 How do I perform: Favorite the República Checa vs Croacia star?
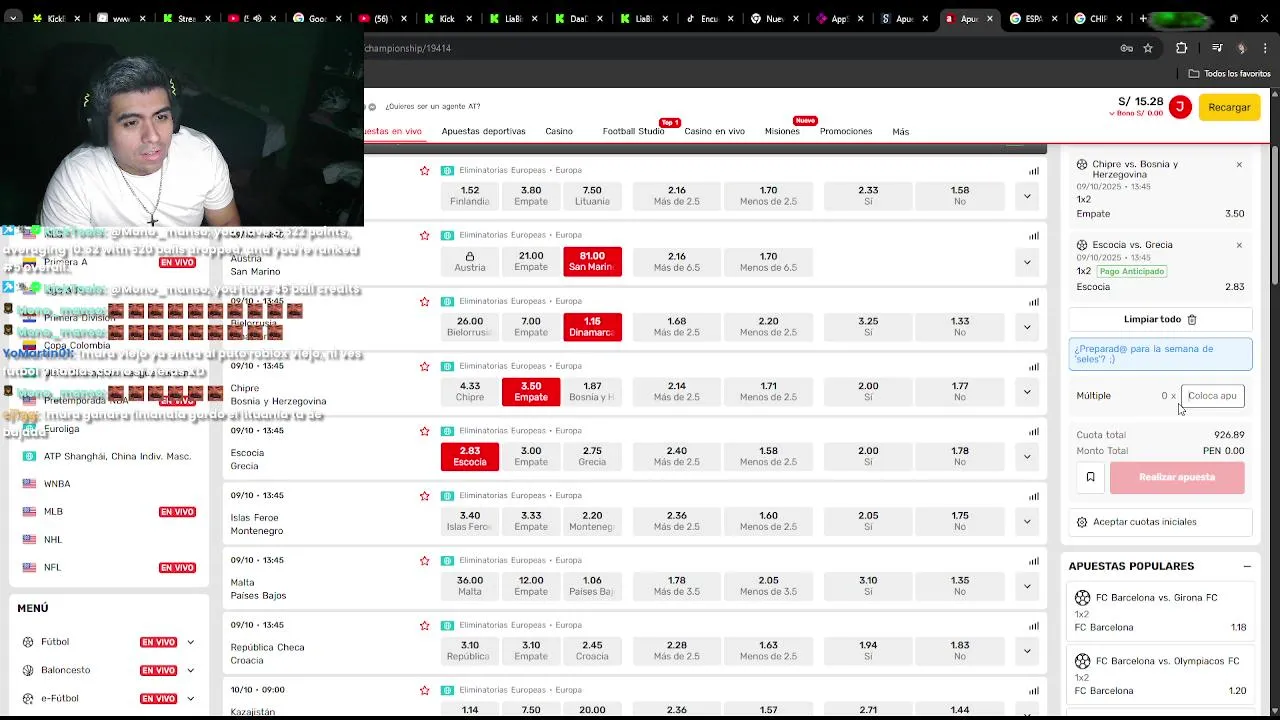pyautogui.click(x=424, y=626)
